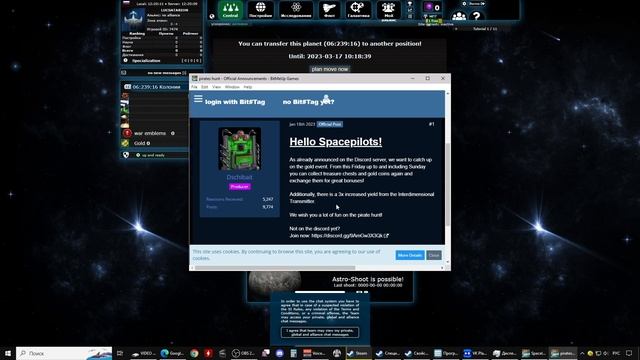Click the info dot next to war emblems

(x=173, y=133)
